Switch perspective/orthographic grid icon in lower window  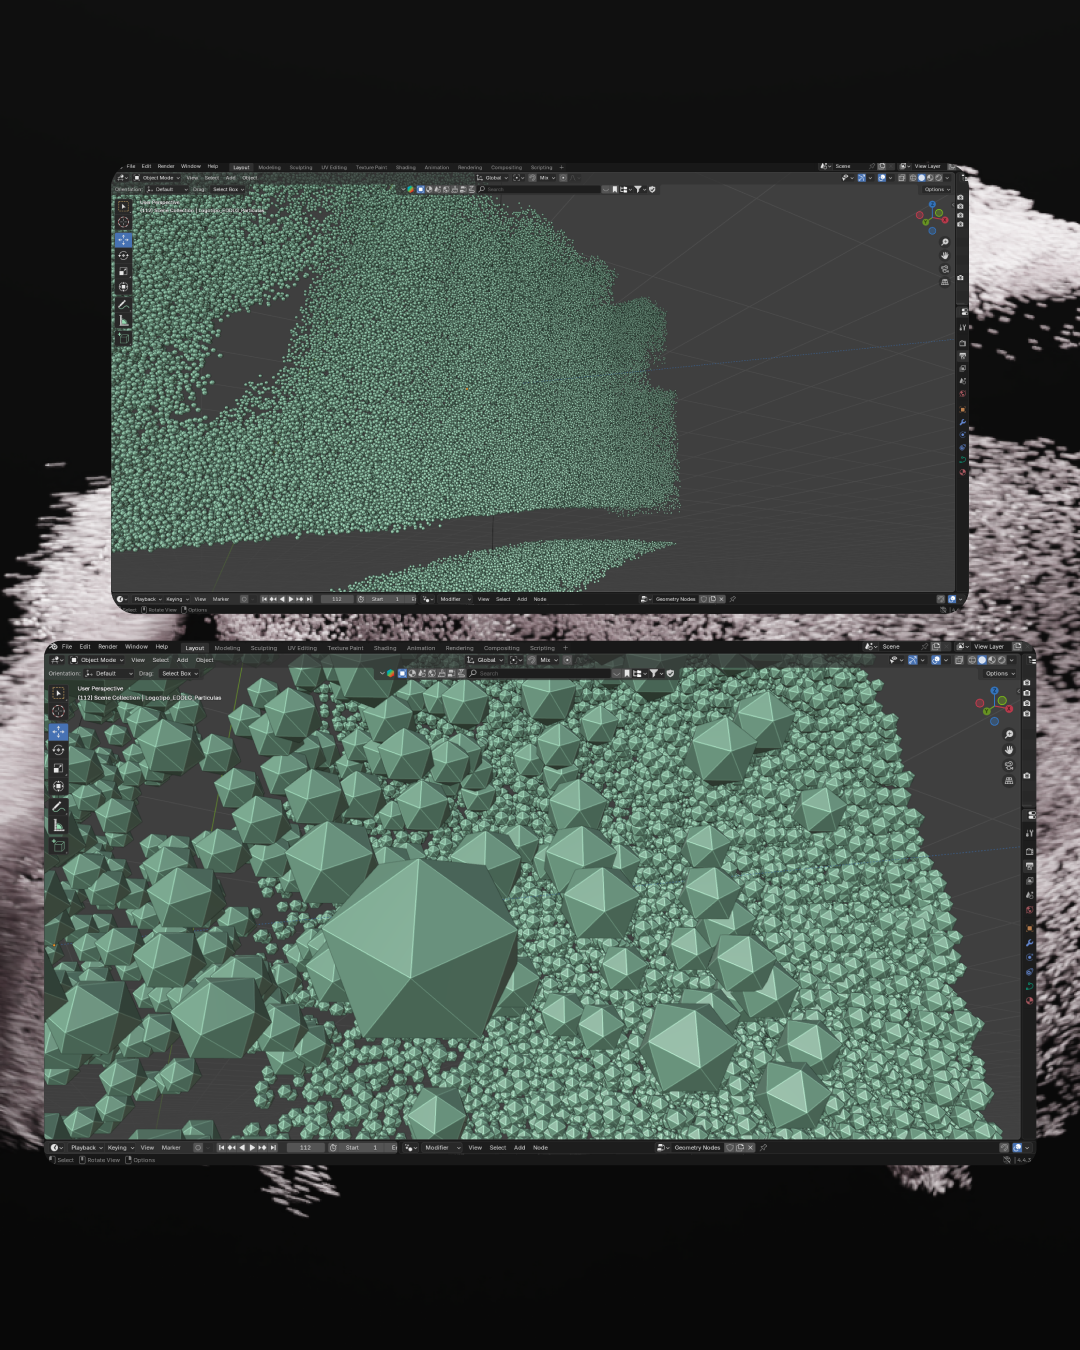click(x=1009, y=780)
